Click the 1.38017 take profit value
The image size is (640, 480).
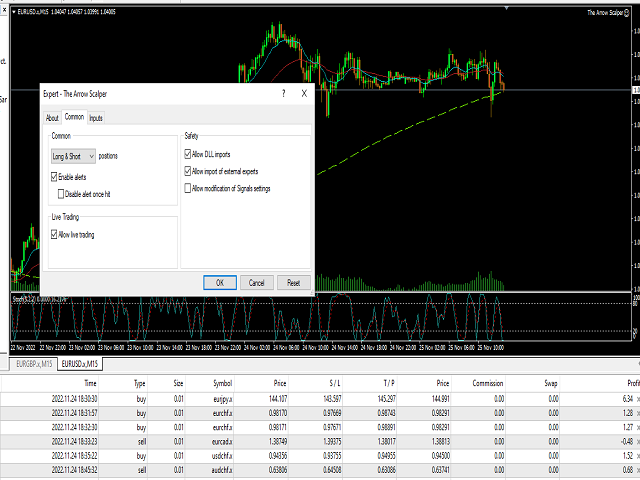385,442
